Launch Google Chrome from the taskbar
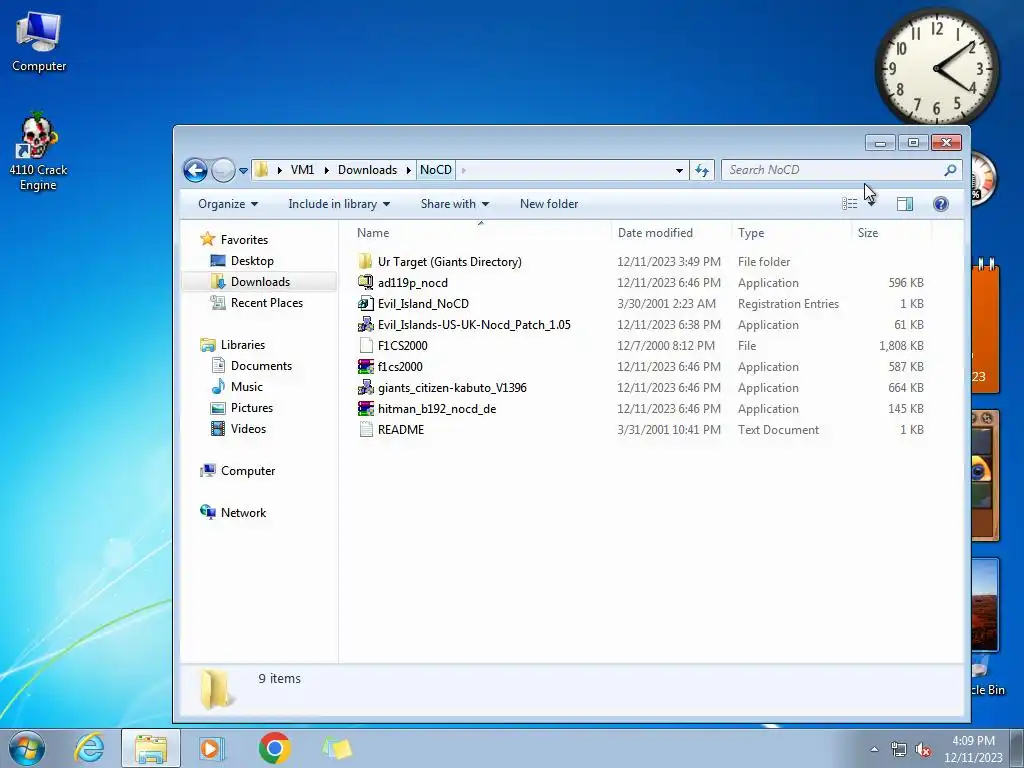 click(274, 748)
